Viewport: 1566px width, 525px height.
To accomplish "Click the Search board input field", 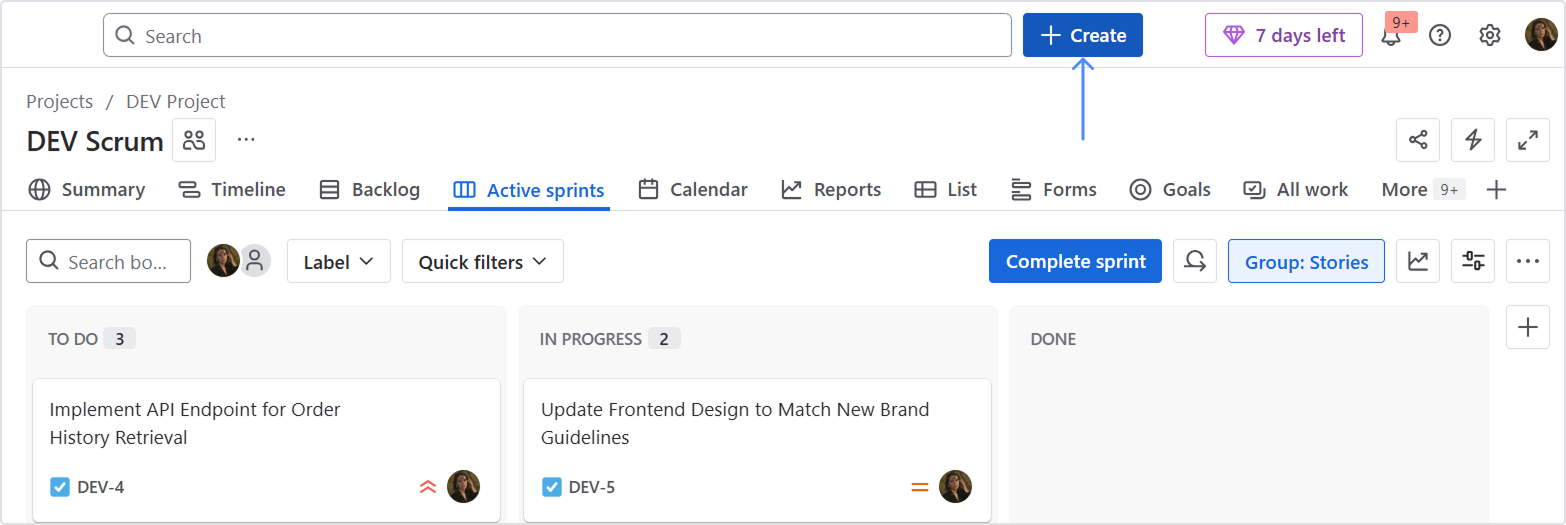I will coord(108,261).
